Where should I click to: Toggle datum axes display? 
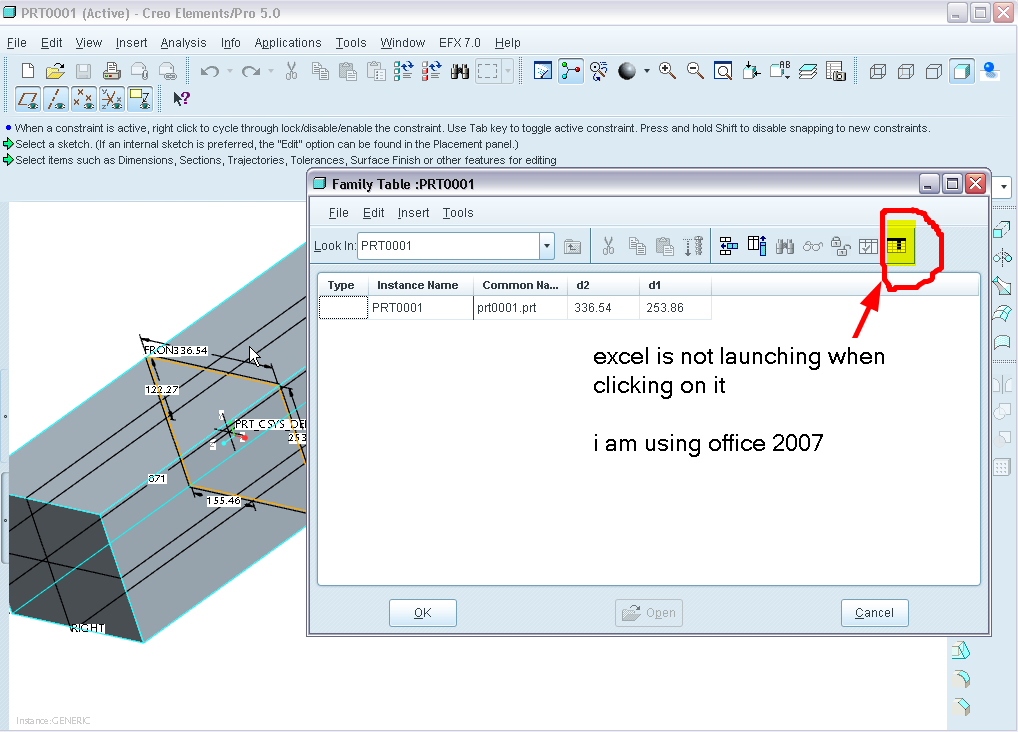[56, 99]
